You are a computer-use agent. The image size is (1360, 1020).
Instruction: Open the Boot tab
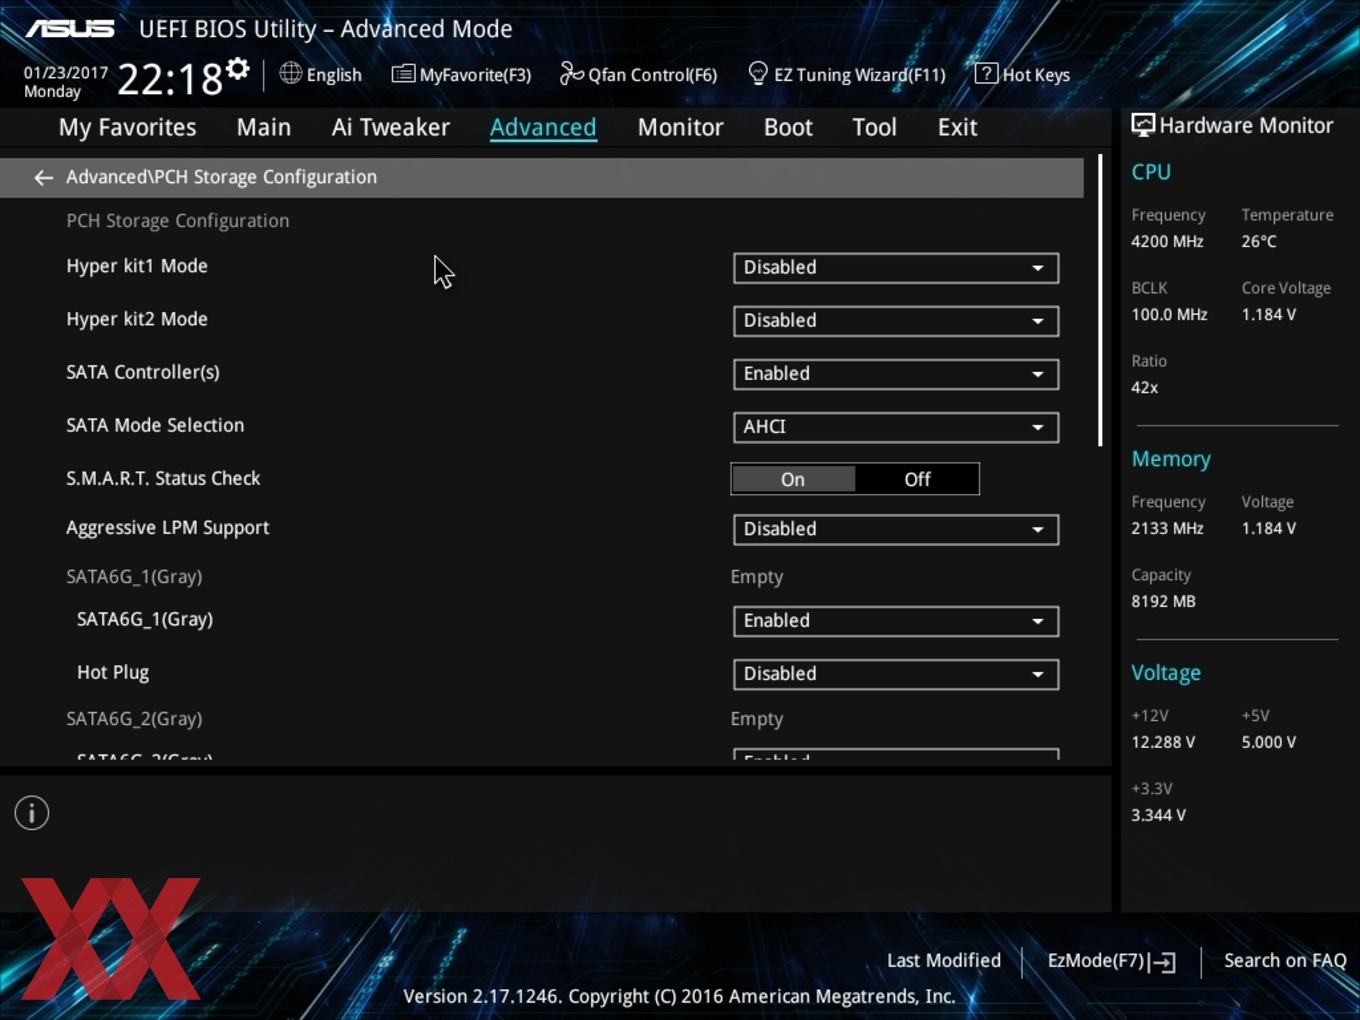click(x=788, y=127)
